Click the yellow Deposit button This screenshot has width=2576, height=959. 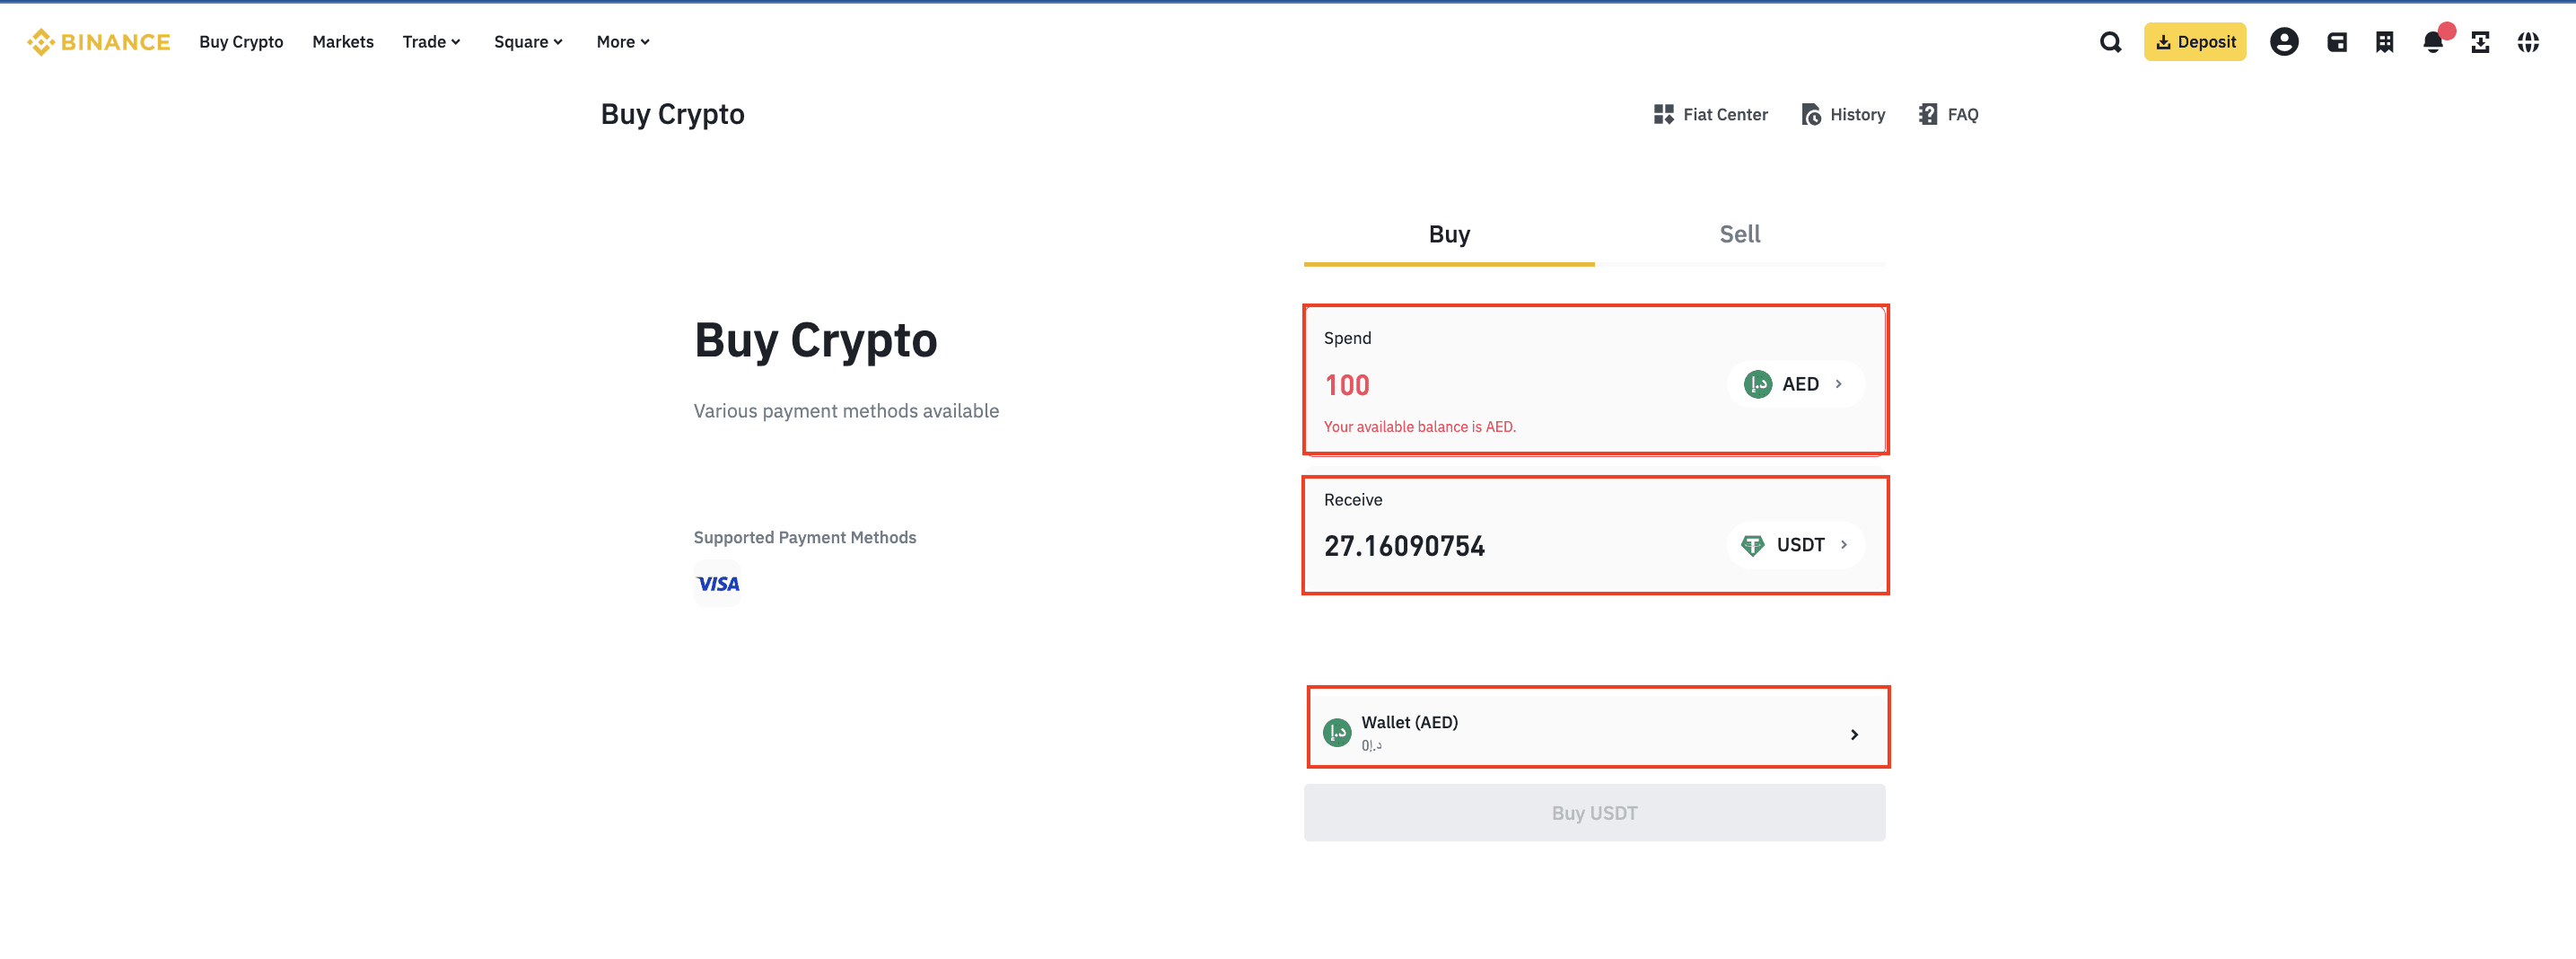coord(2195,42)
